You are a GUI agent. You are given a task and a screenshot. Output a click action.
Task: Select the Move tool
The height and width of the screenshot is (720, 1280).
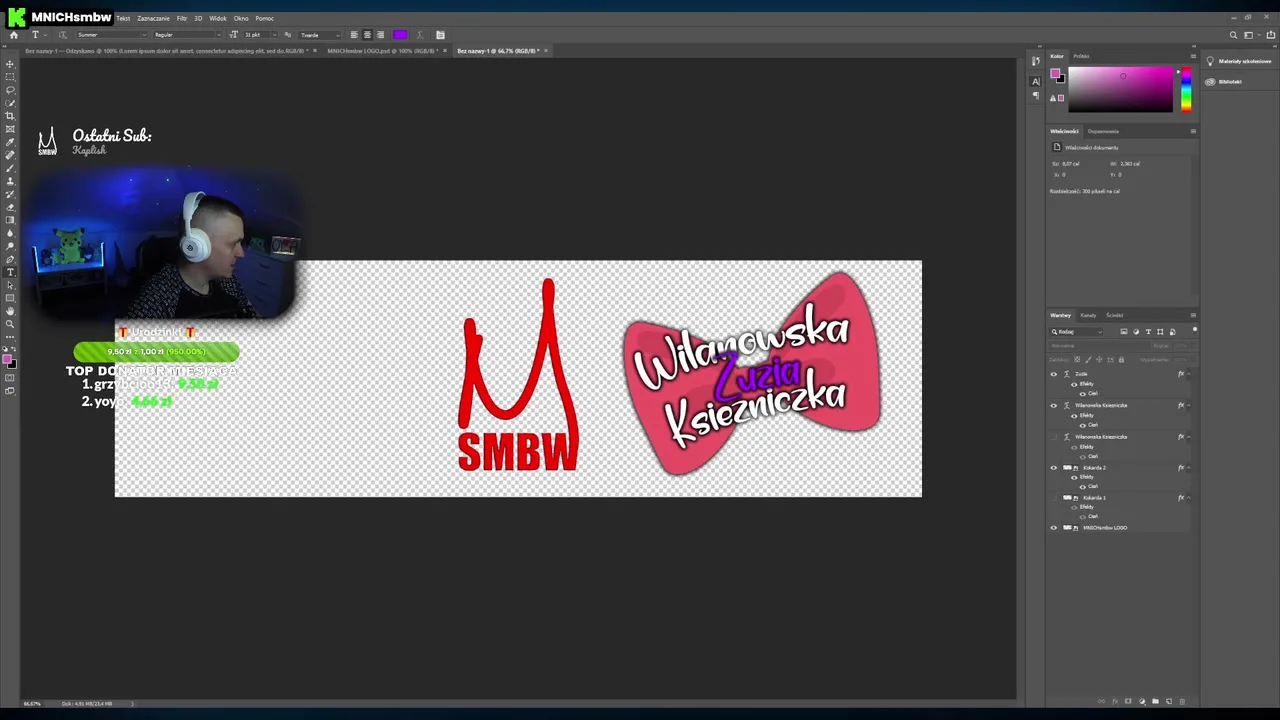(x=10, y=64)
